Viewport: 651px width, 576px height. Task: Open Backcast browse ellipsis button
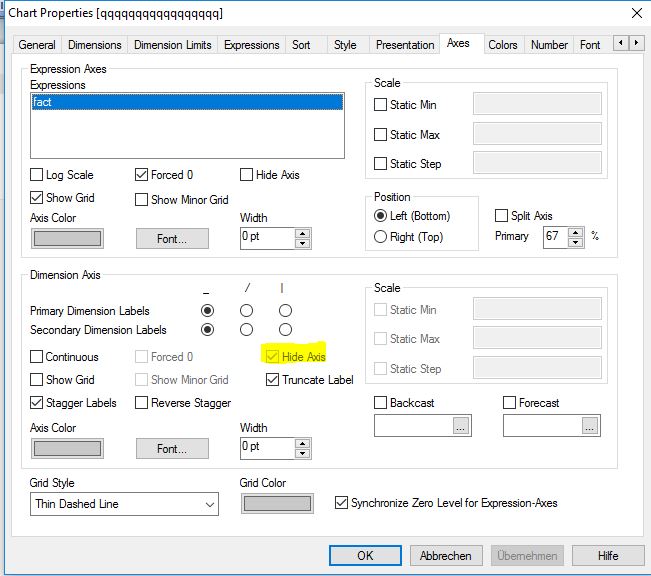tap(461, 426)
